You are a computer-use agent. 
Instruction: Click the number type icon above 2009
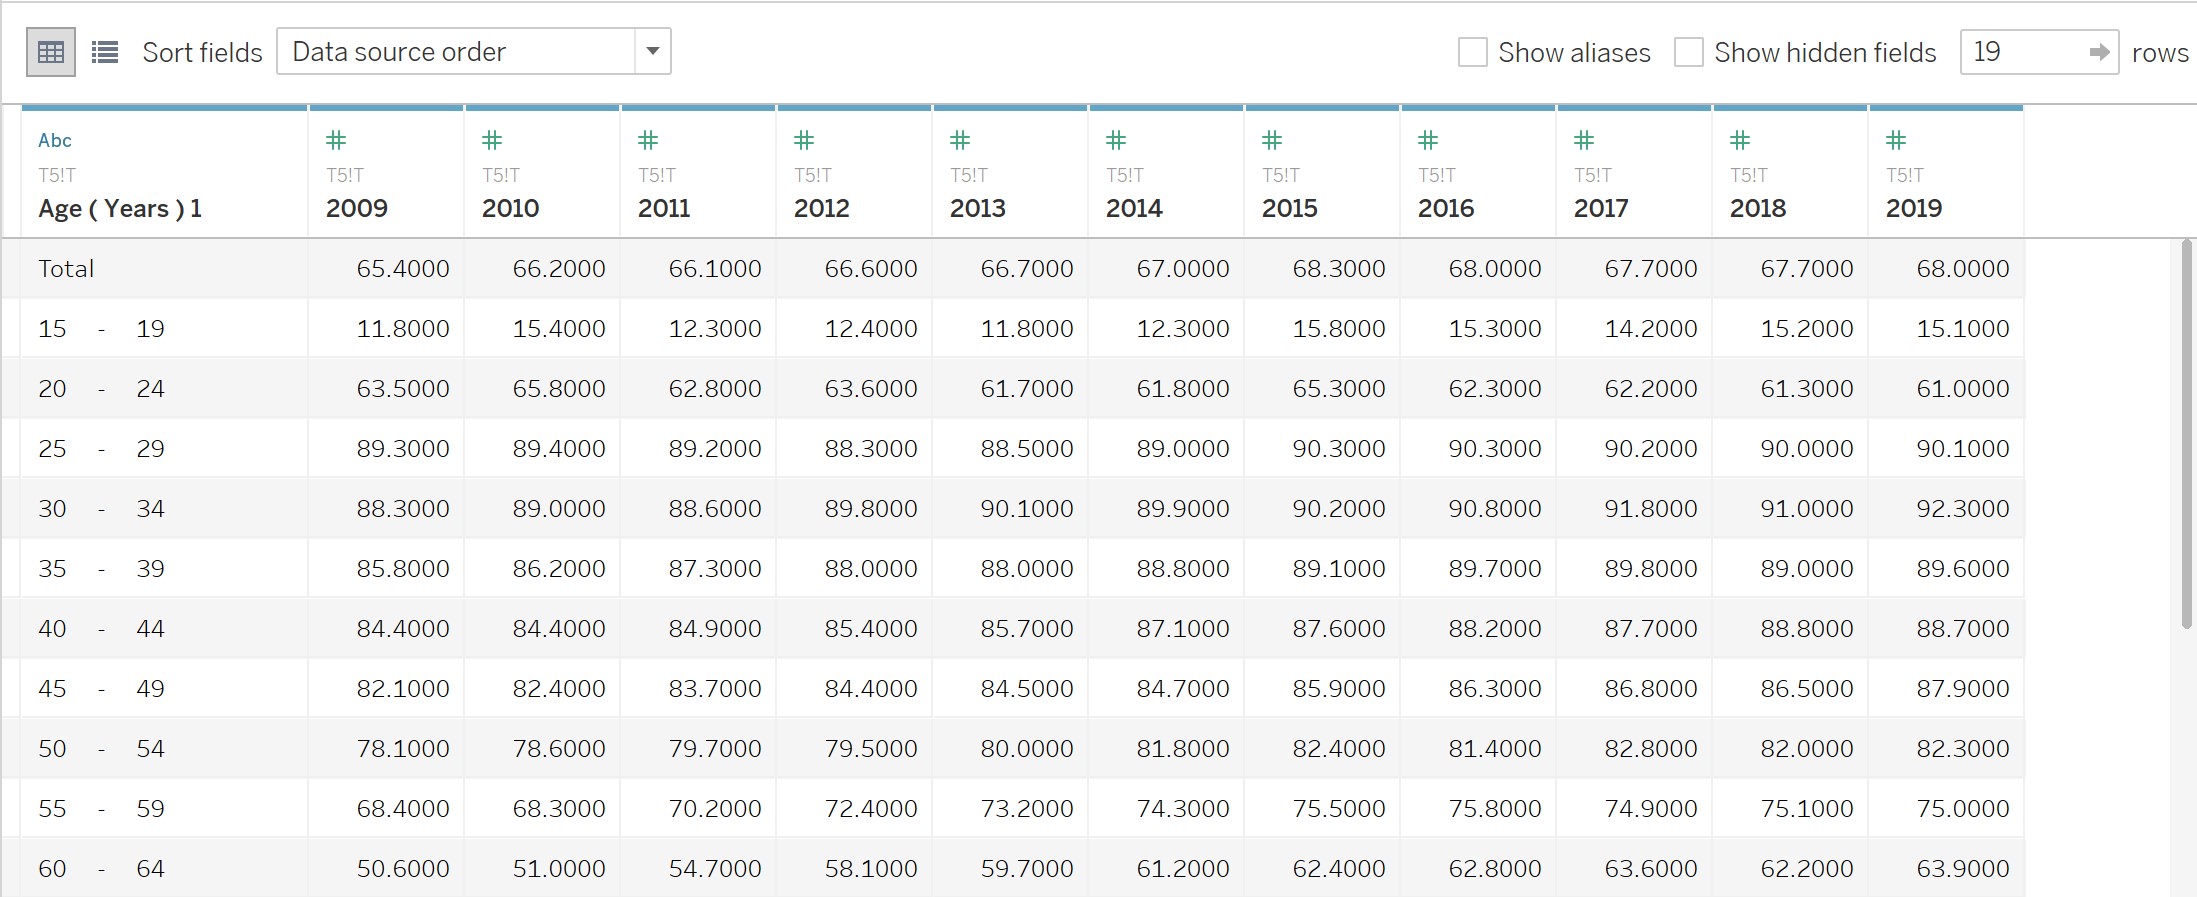click(x=337, y=140)
